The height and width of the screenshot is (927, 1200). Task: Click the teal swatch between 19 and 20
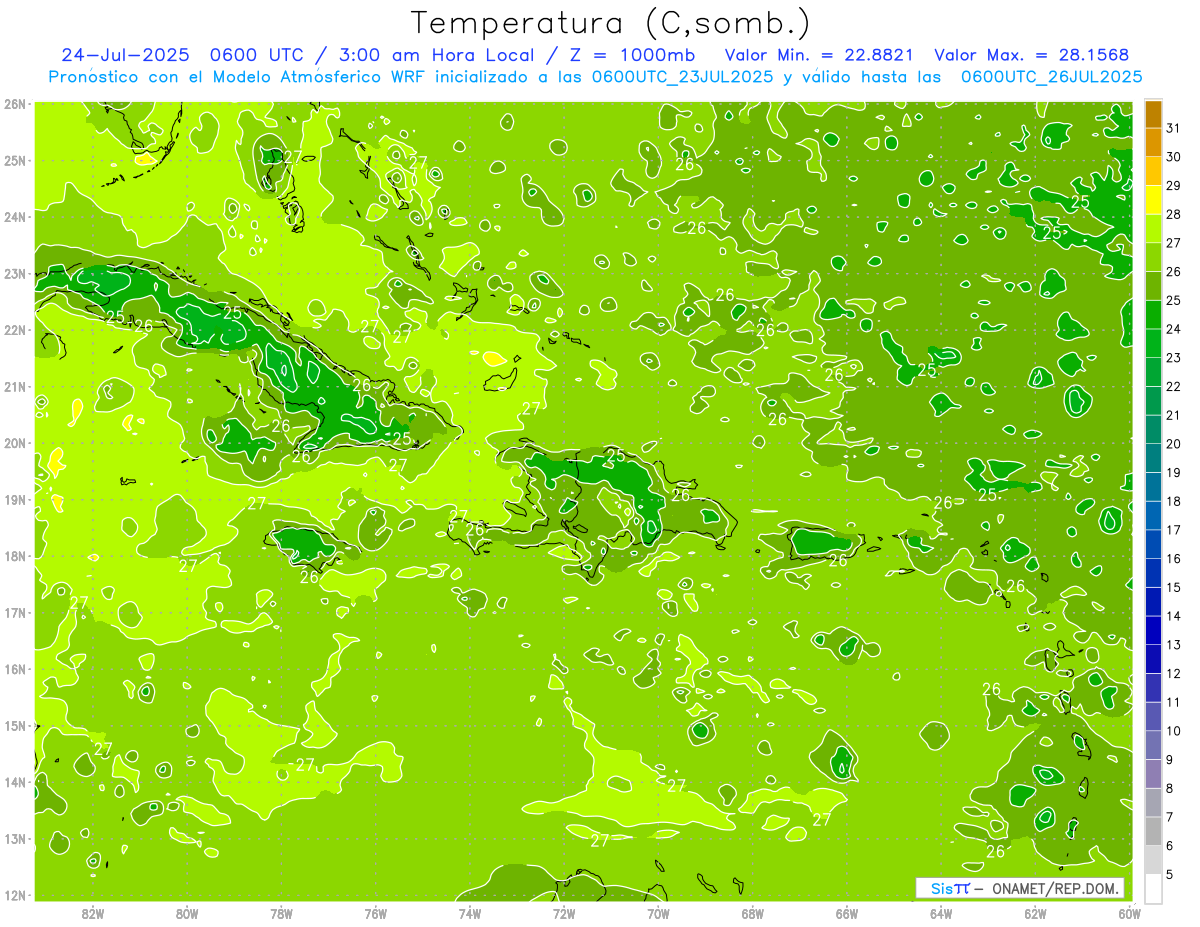click(1153, 458)
